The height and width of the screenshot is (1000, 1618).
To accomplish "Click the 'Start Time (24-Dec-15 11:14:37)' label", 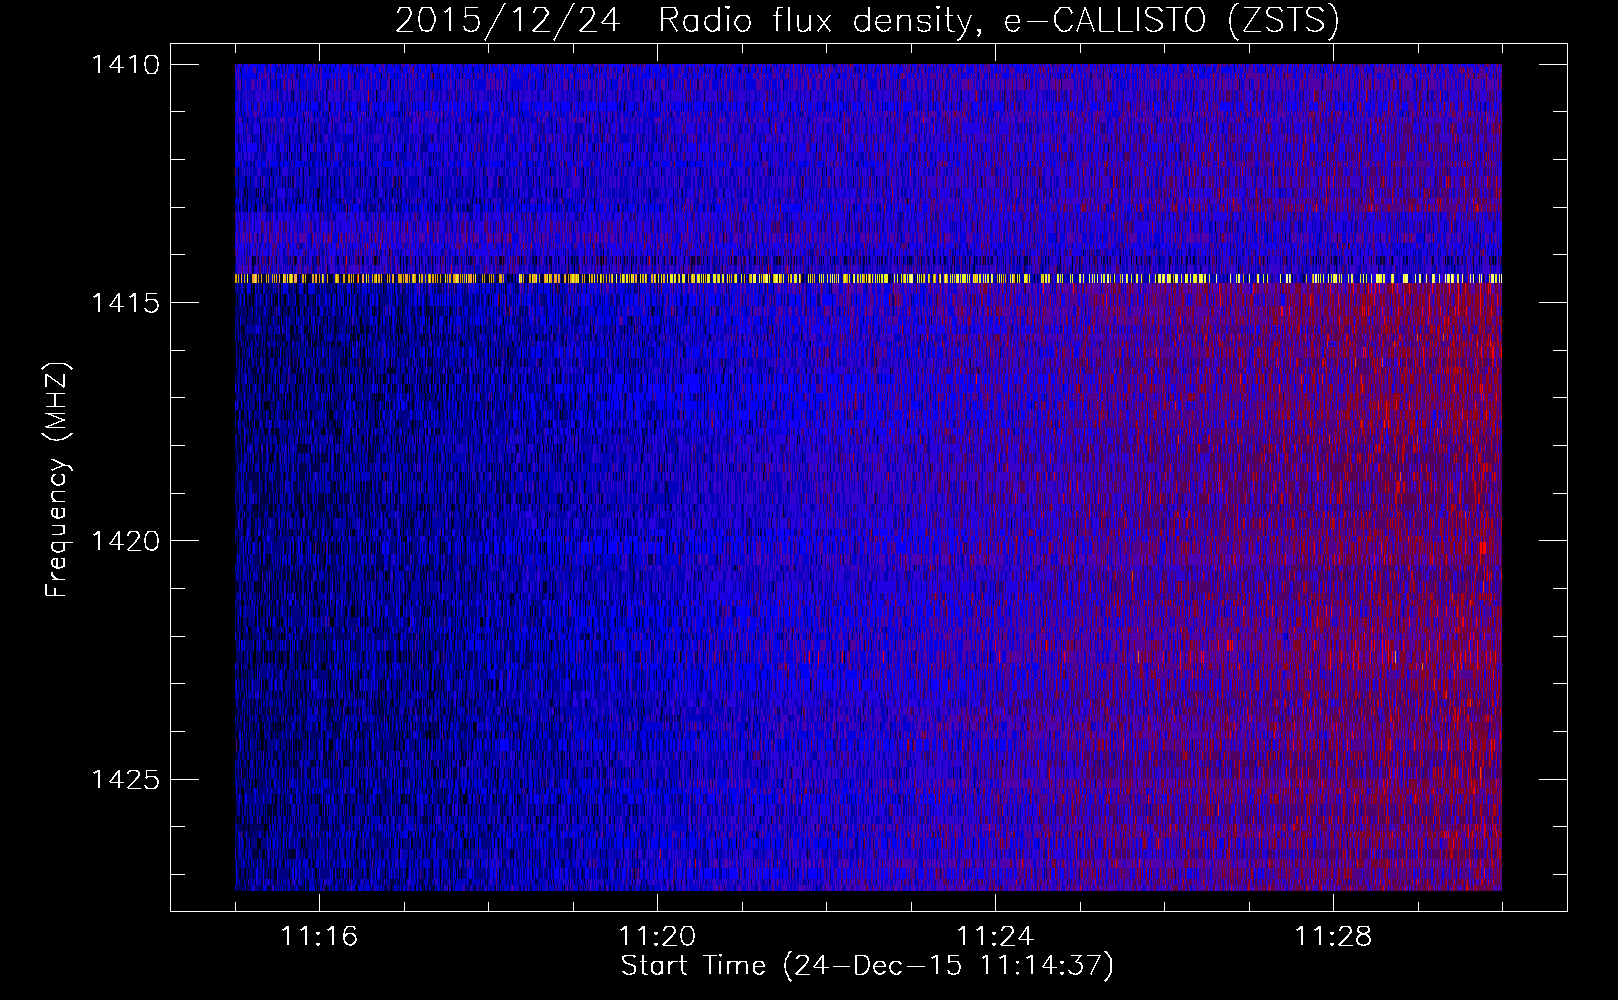I will click(x=867, y=966).
